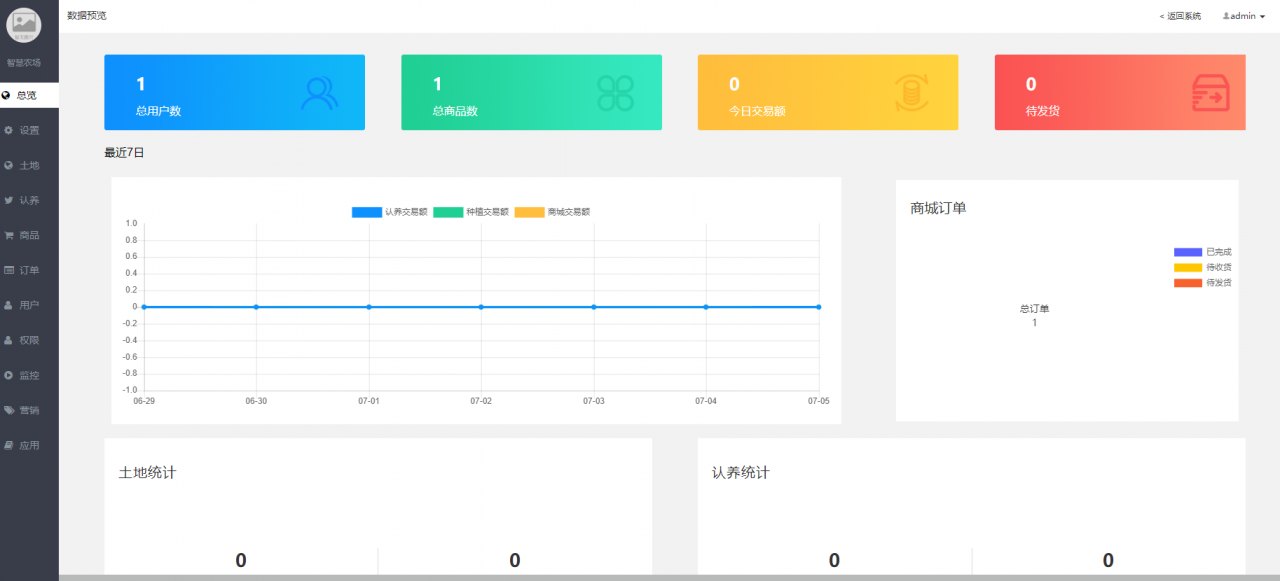This screenshot has height=581, width=1280.
Task: Click the gear icon beside 设置 in sidebar
Action: [9, 130]
